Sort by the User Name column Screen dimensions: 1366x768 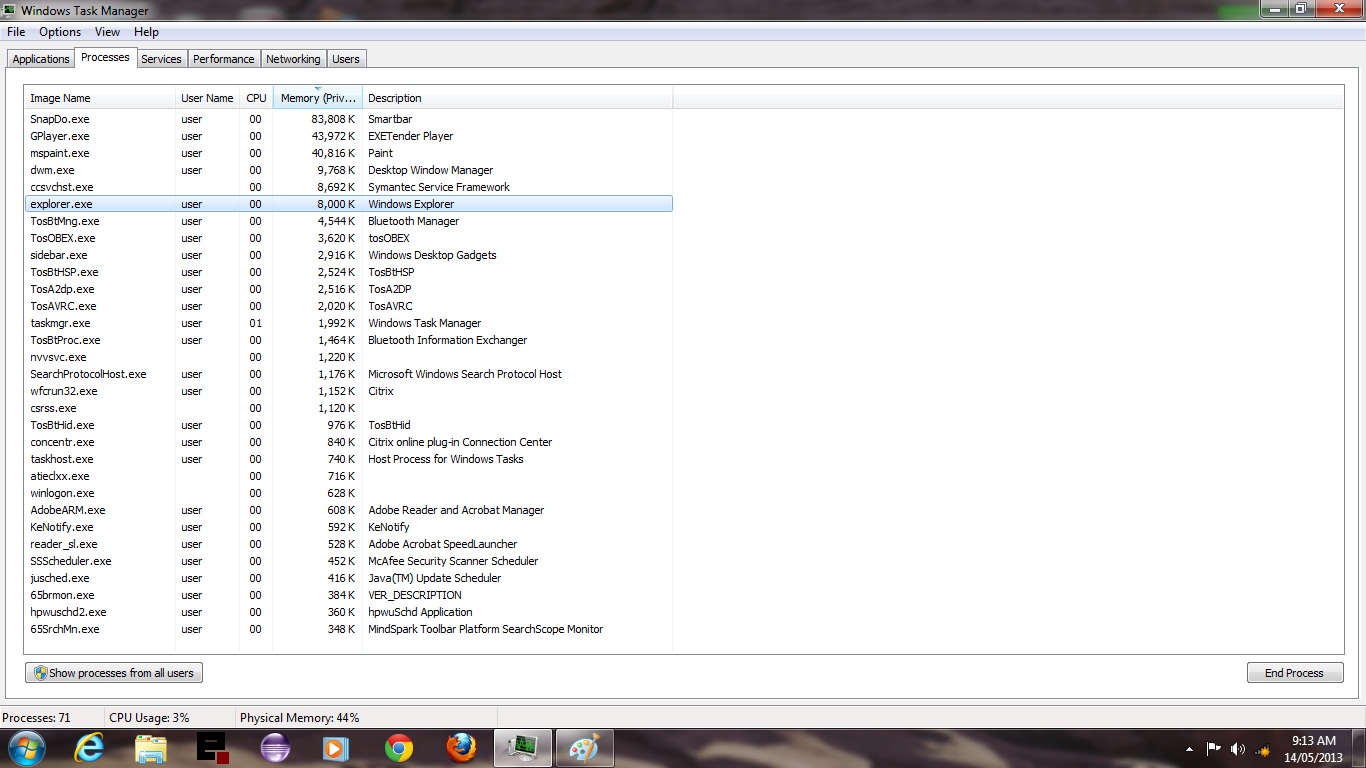coord(207,98)
